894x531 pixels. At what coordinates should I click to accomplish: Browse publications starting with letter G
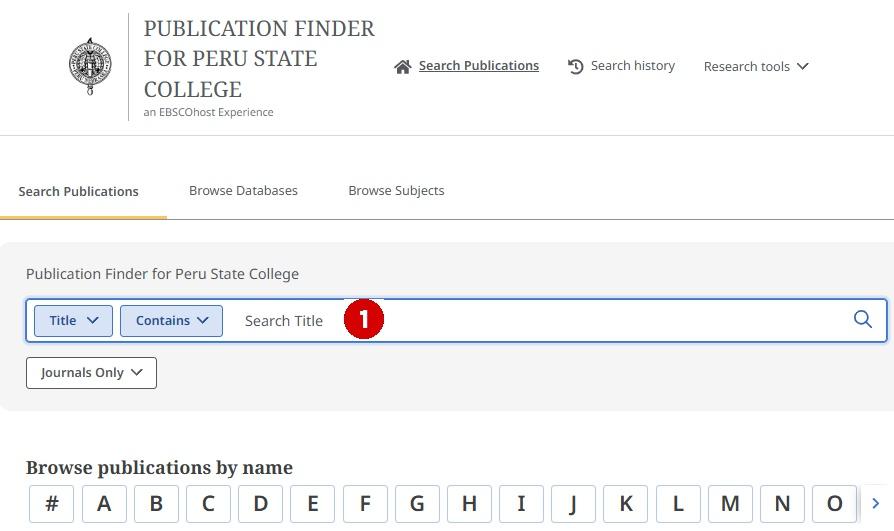click(417, 504)
